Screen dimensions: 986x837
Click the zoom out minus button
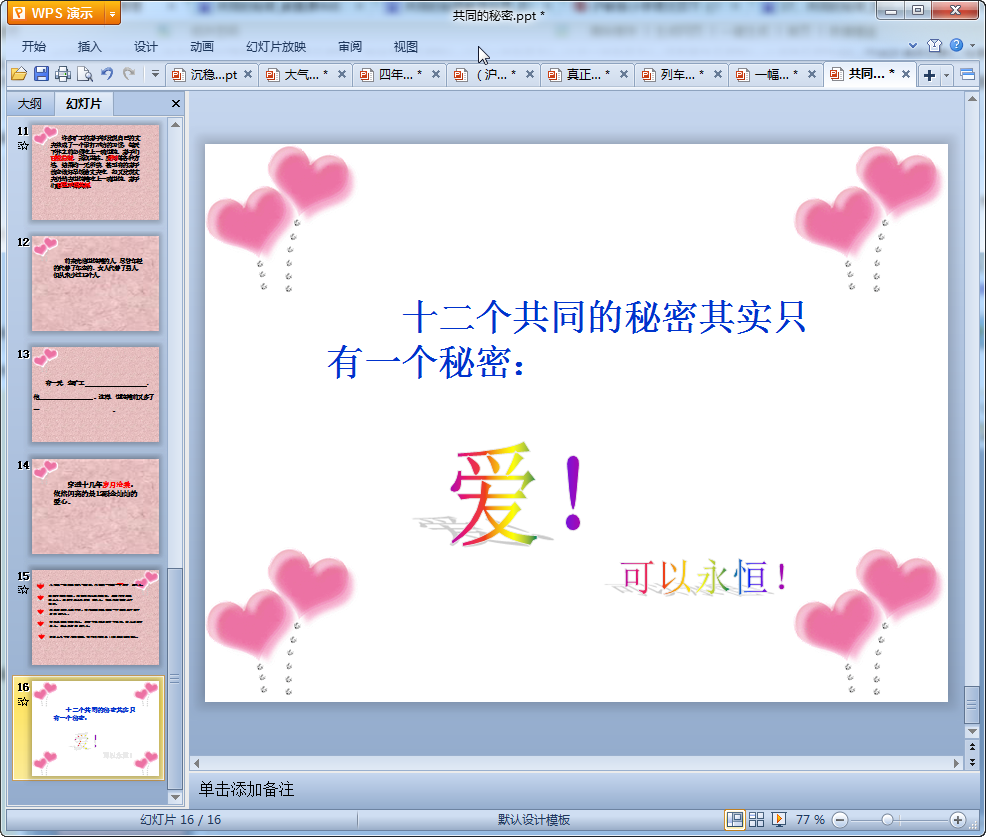839,820
